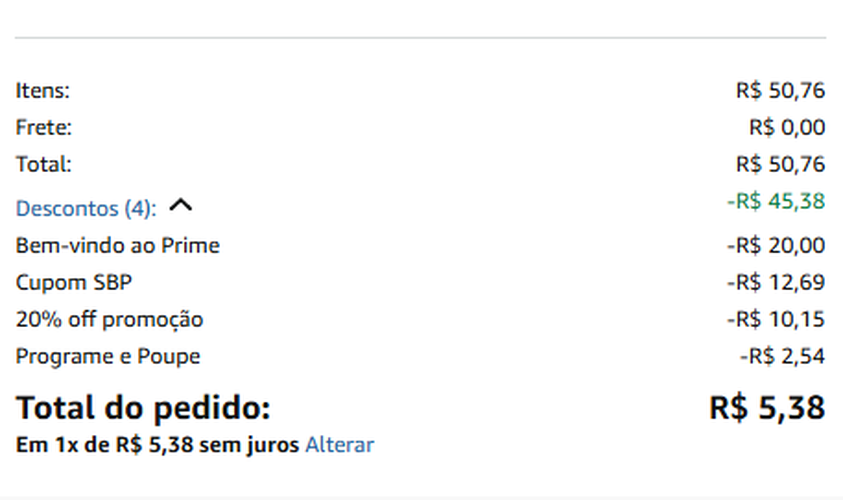The height and width of the screenshot is (500, 843).
Task: Collapse the discounts chevron arrow
Action: 181,206
